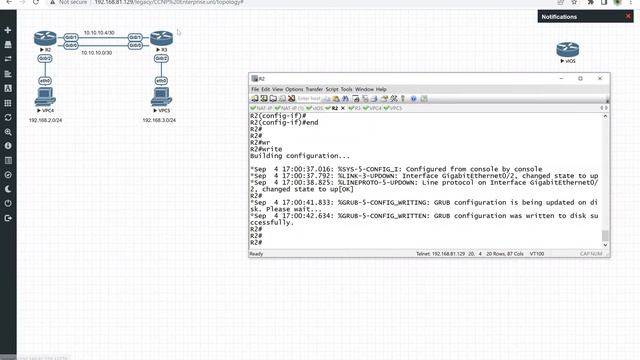
Task: Open Help menu in SecureCRT
Action: [x=381, y=89]
